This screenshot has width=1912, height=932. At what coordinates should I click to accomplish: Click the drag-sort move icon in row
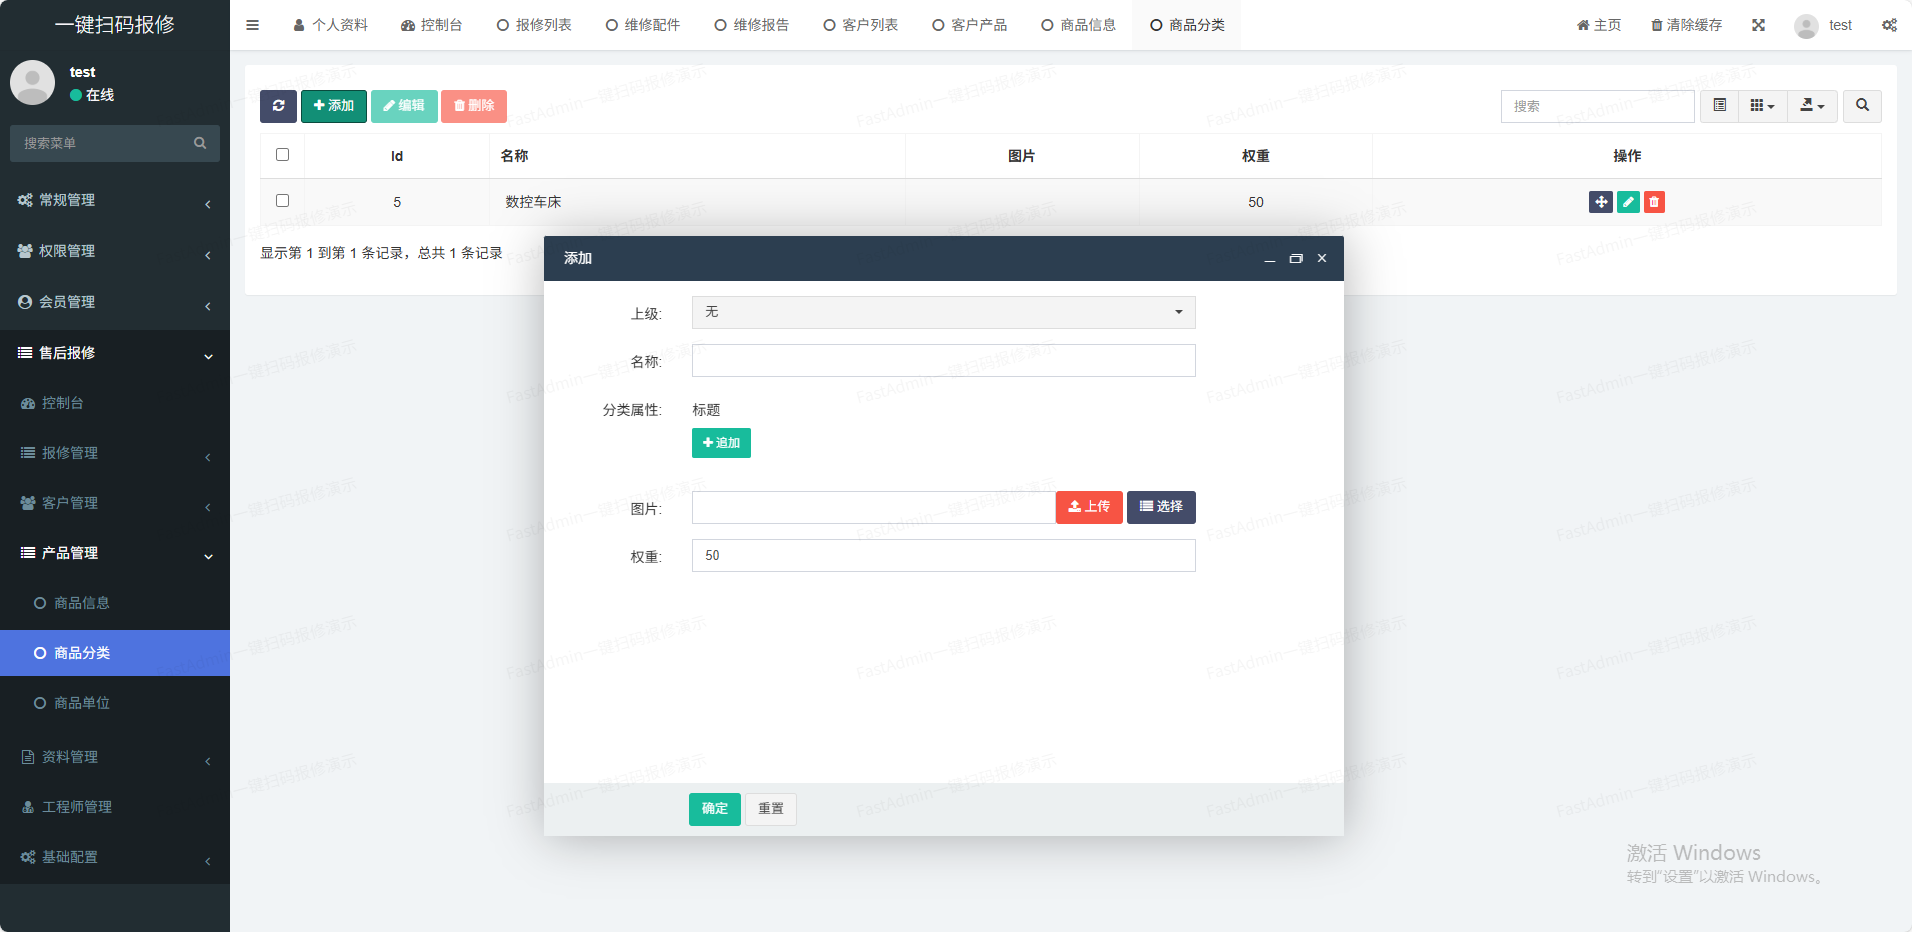pyautogui.click(x=1600, y=202)
